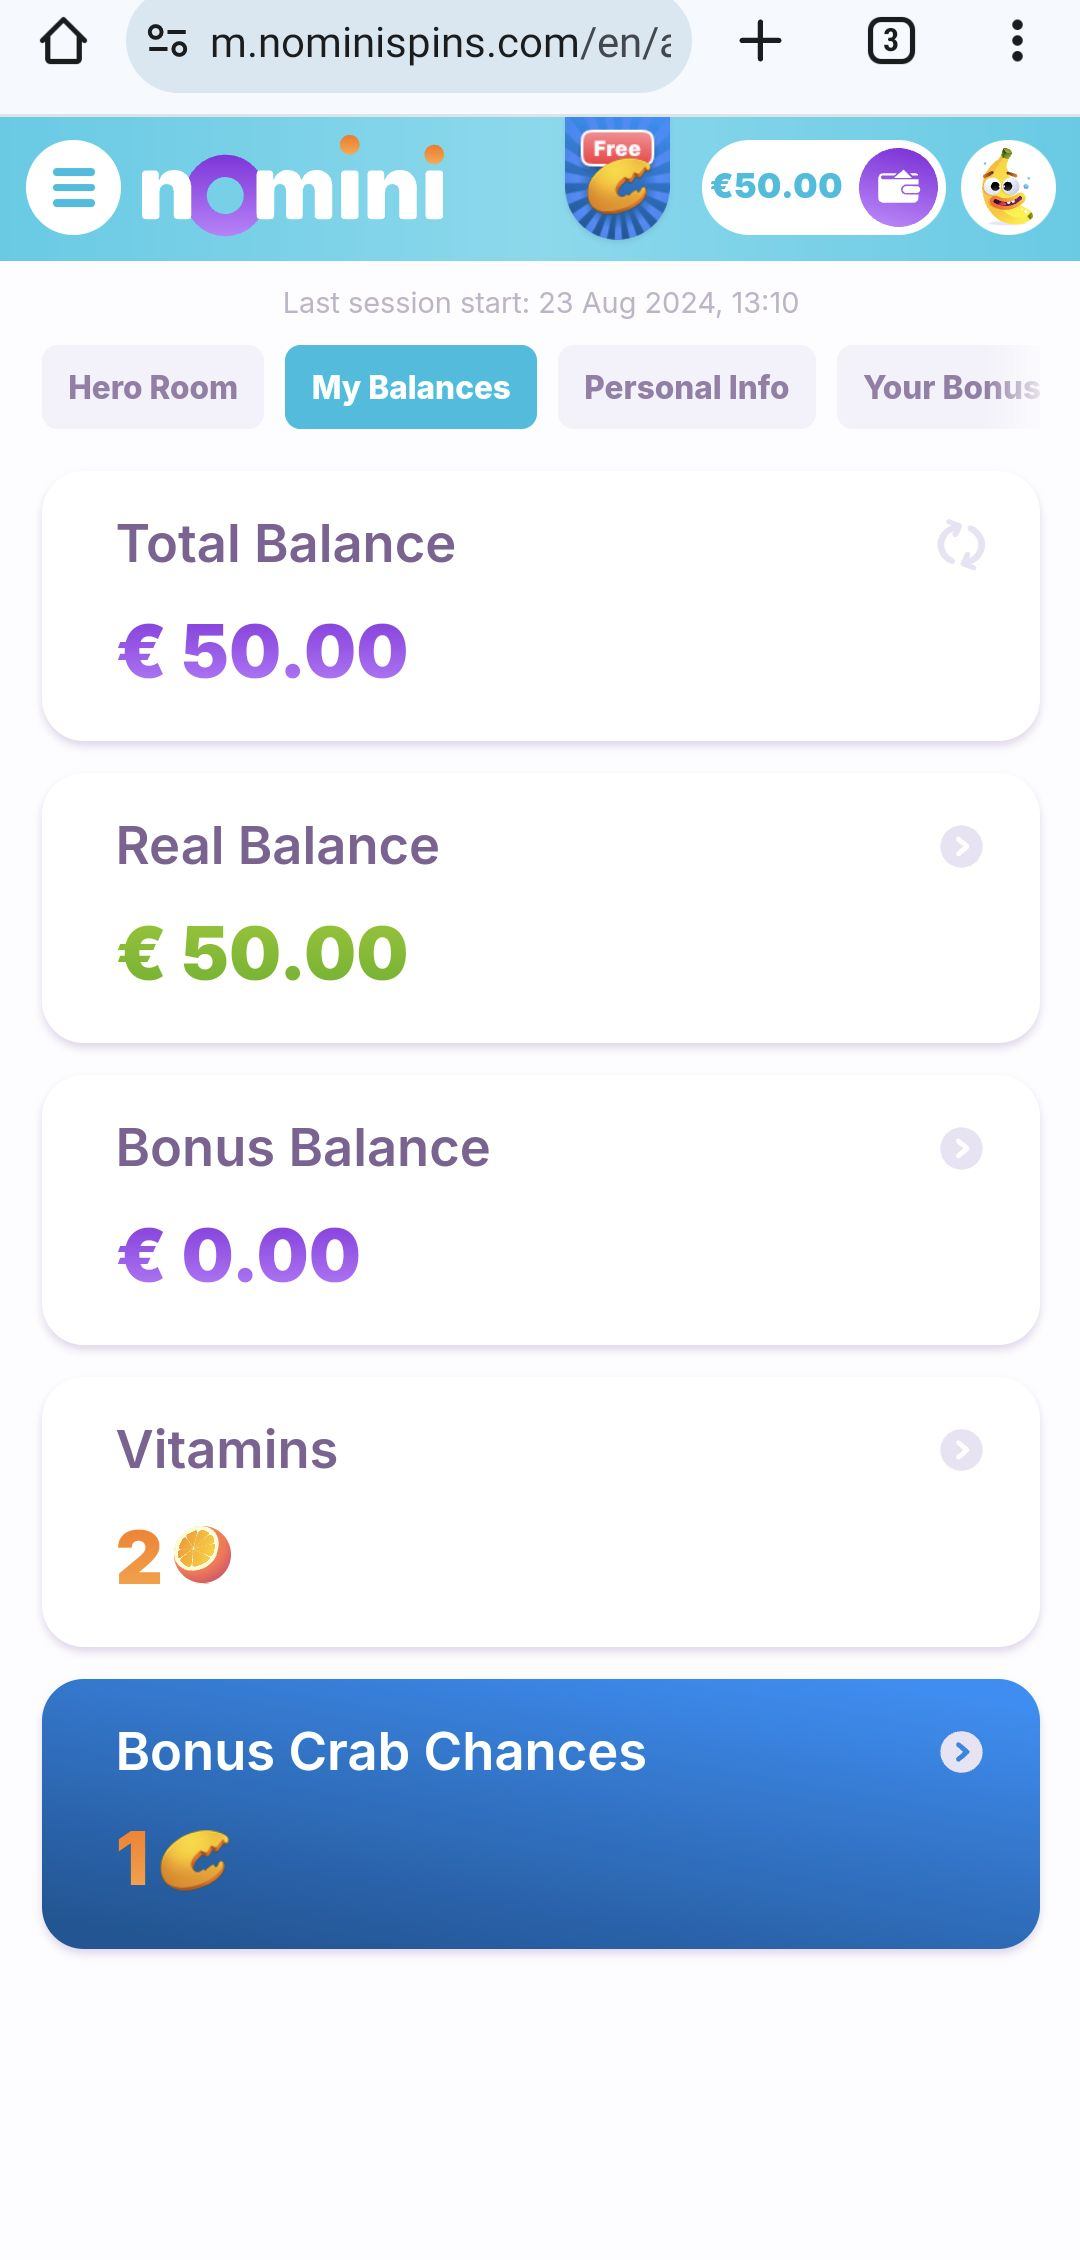Open the browser tab switcher
The height and width of the screenshot is (2260, 1080).
coord(891,42)
